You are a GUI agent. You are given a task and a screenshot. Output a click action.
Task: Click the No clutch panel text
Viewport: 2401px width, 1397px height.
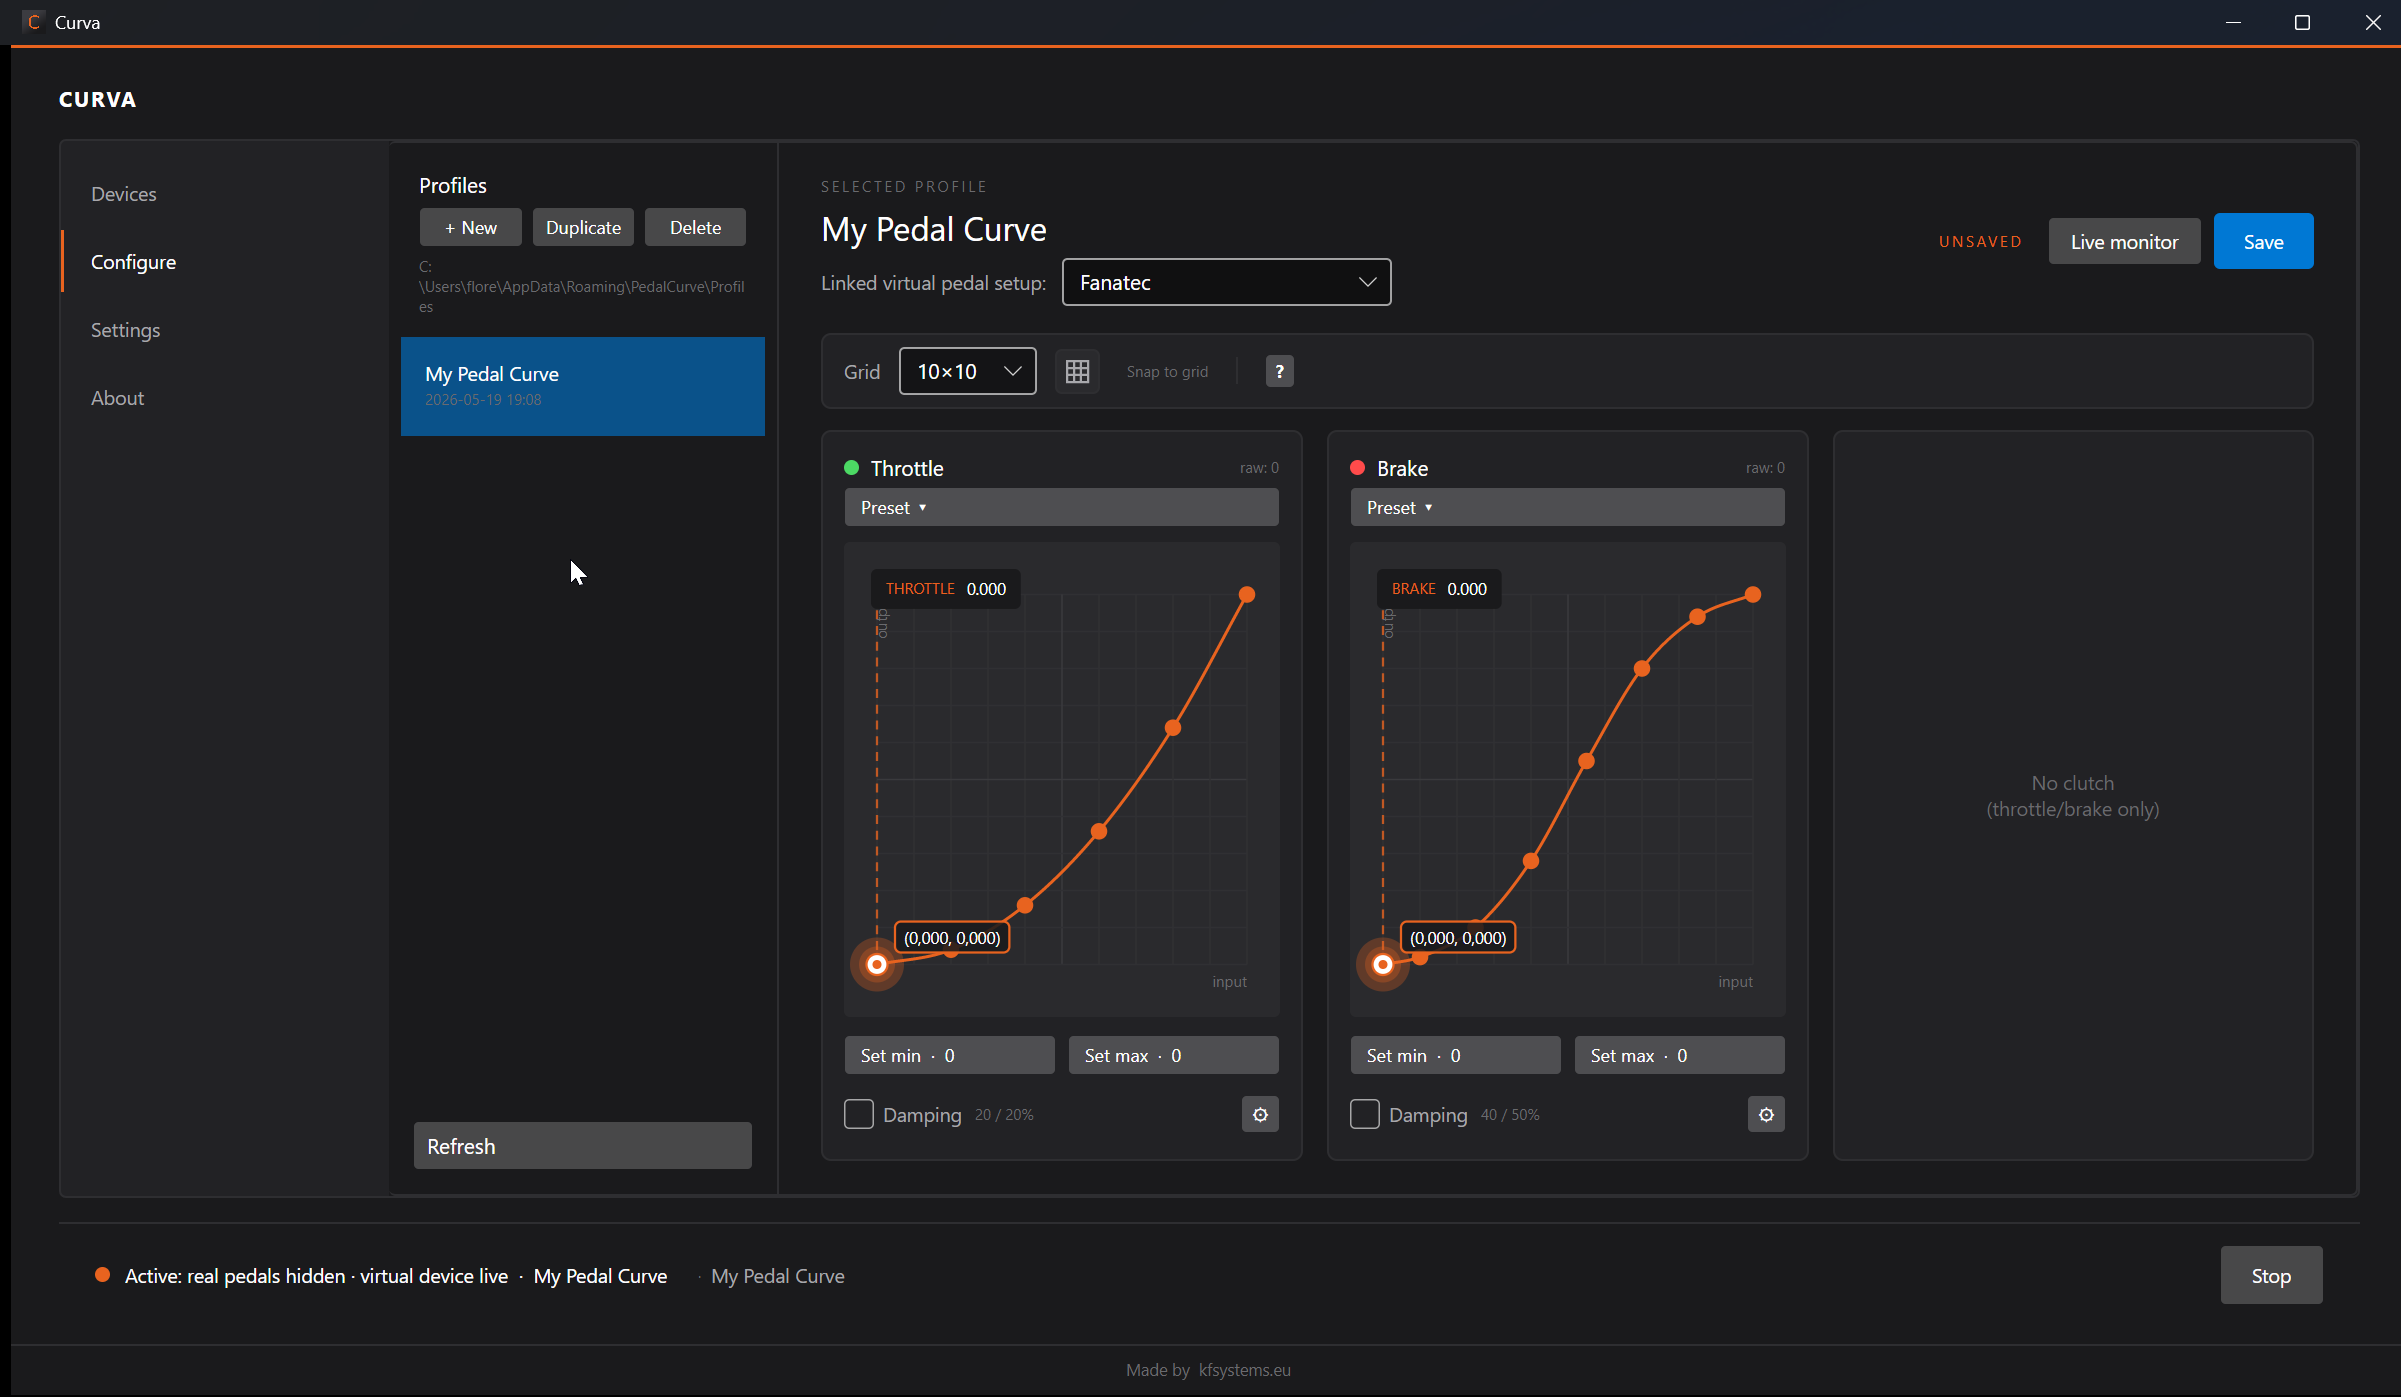pyautogui.click(x=2073, y=796)
